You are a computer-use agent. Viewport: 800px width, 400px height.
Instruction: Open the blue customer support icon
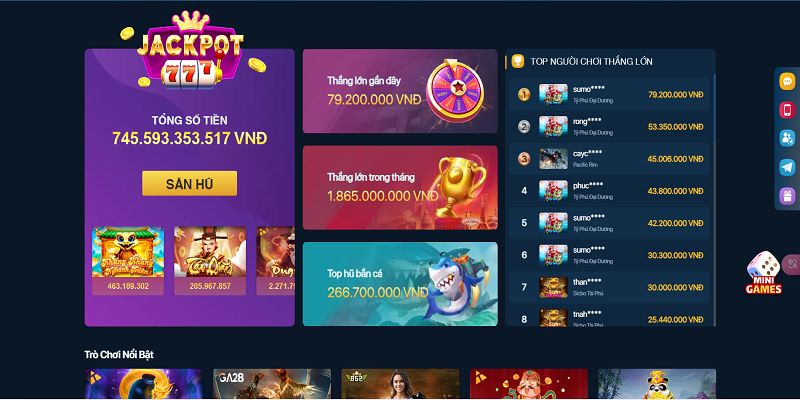[x=787, y=139]
